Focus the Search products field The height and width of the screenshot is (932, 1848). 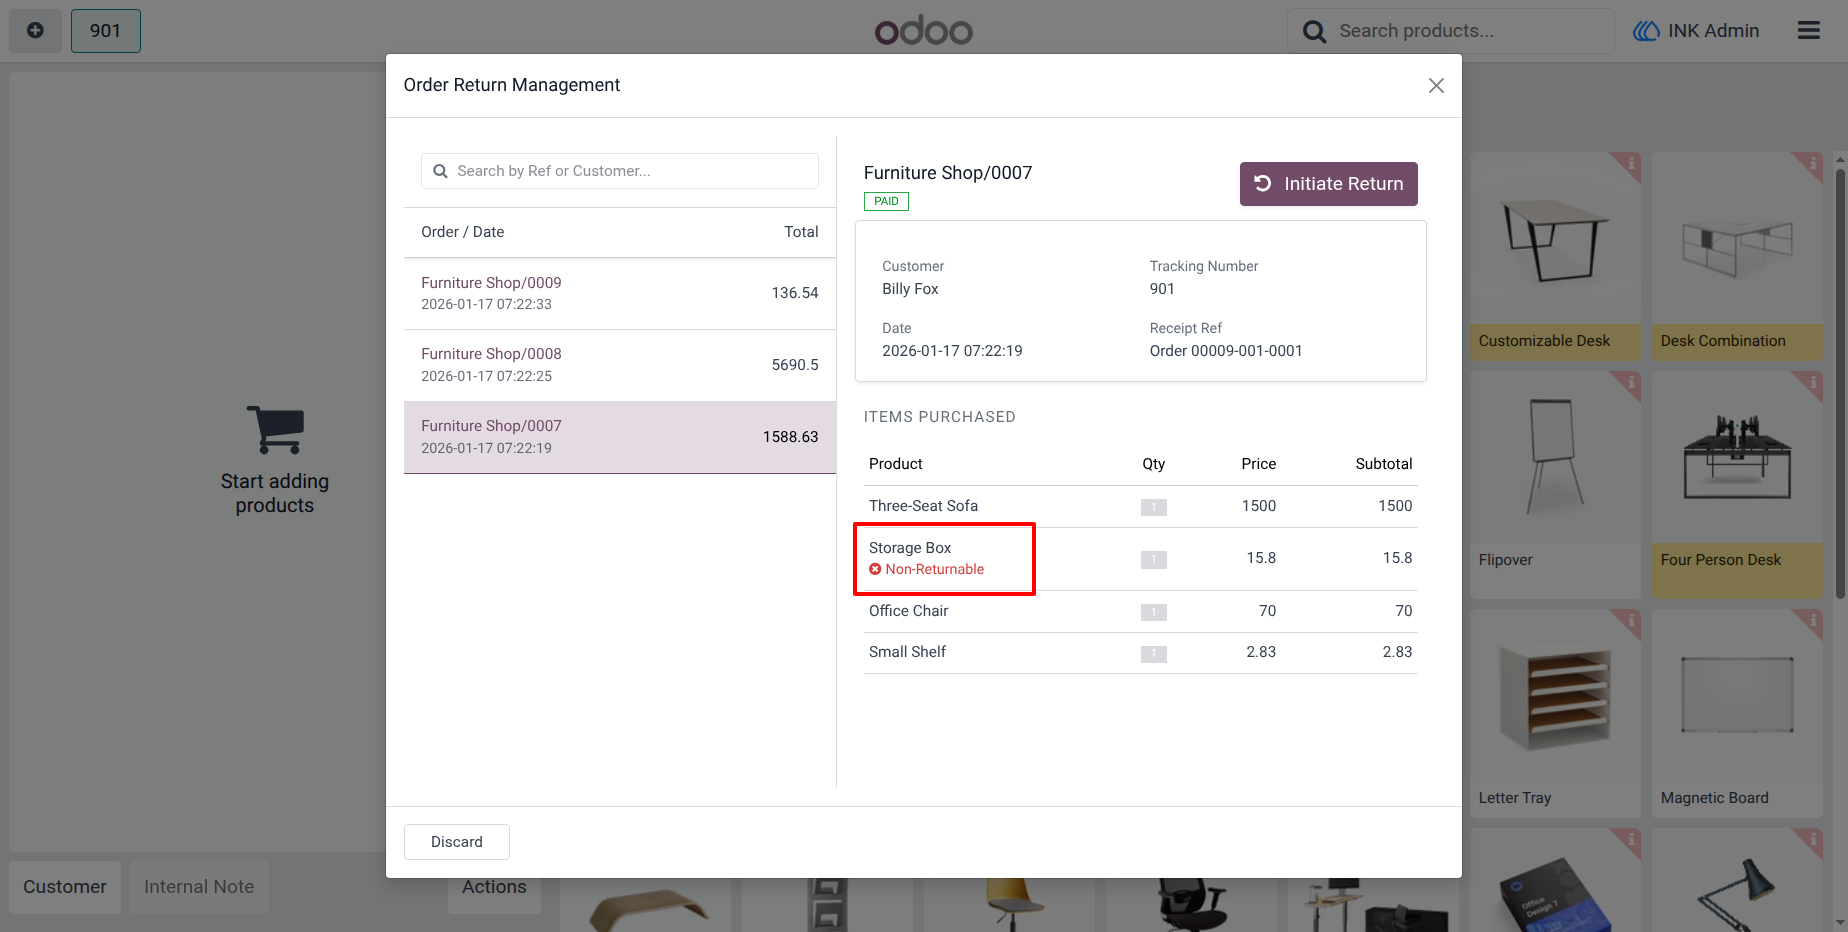click(1450, 31)
